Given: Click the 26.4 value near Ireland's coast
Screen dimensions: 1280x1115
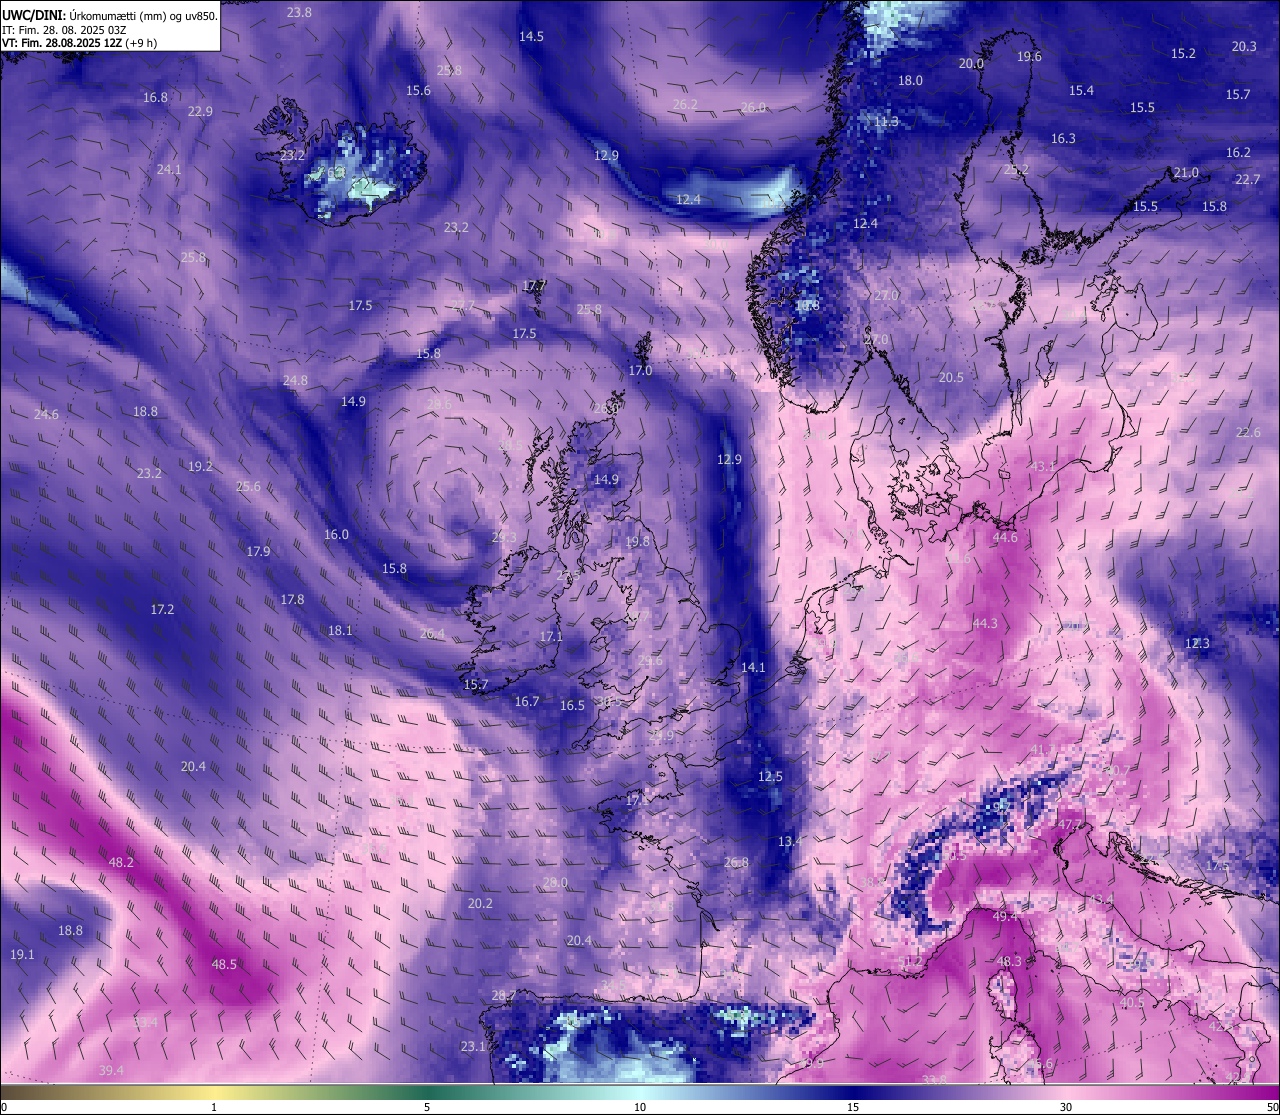Looking at the screenshot, I should [x=432, y=633].
